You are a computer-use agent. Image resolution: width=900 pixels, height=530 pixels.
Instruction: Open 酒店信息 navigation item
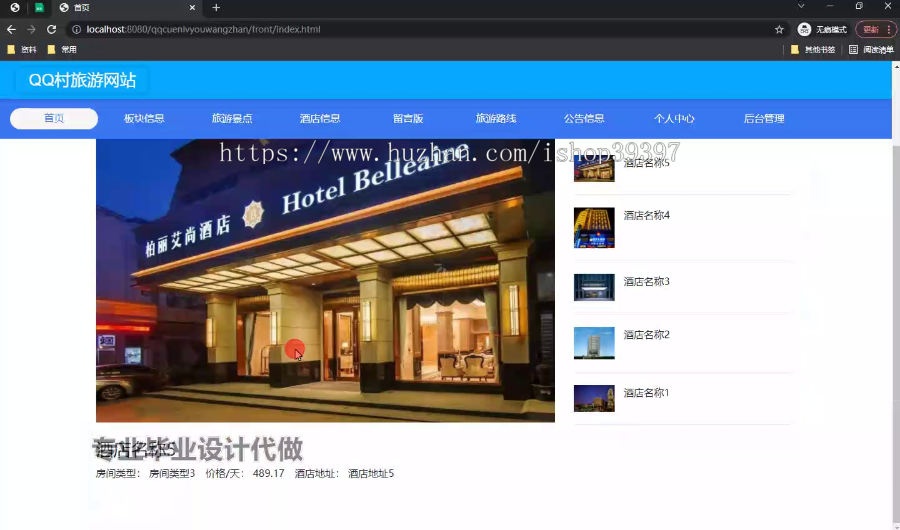[x=320, y=118]
